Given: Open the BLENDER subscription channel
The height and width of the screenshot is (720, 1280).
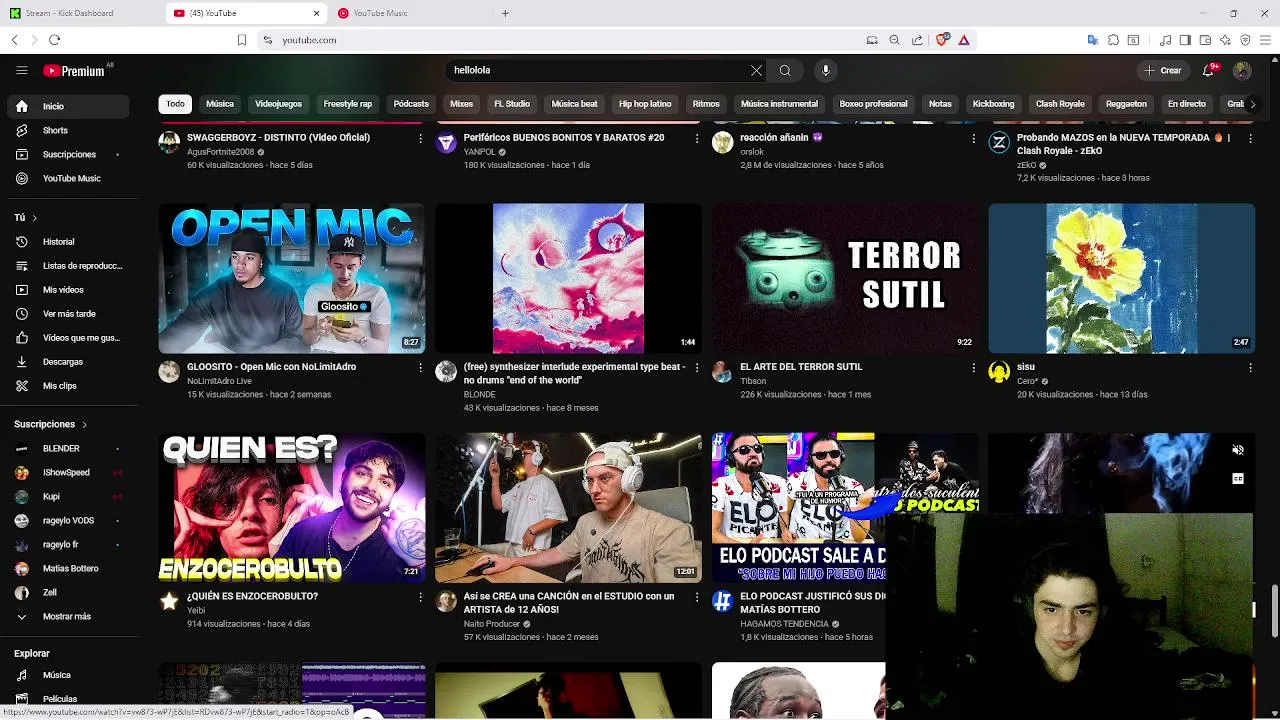Looking at the screenshot, I should pos(68,448).
